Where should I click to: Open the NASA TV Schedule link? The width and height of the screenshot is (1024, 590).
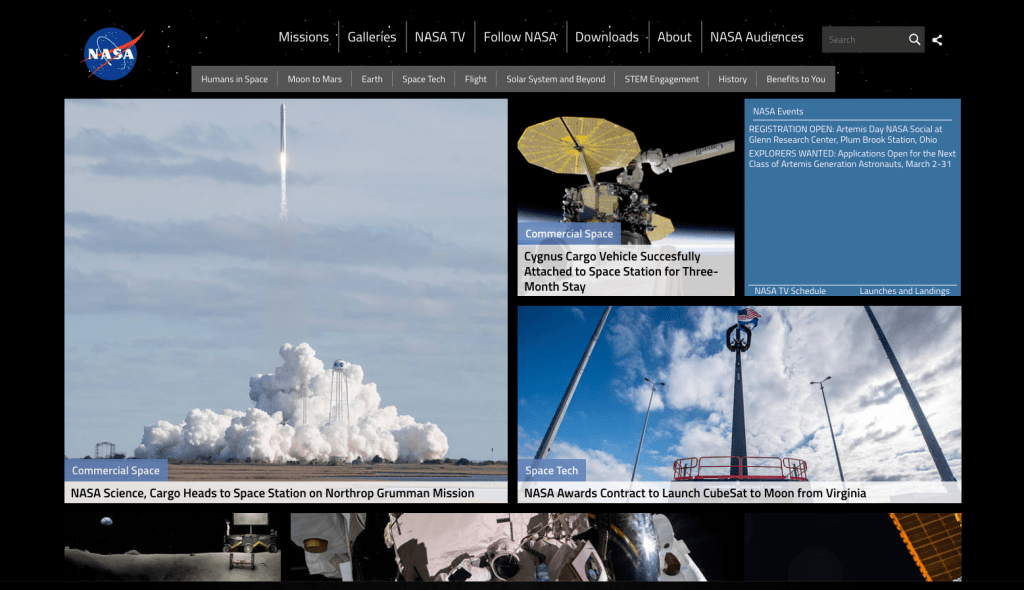coord(790,291)
